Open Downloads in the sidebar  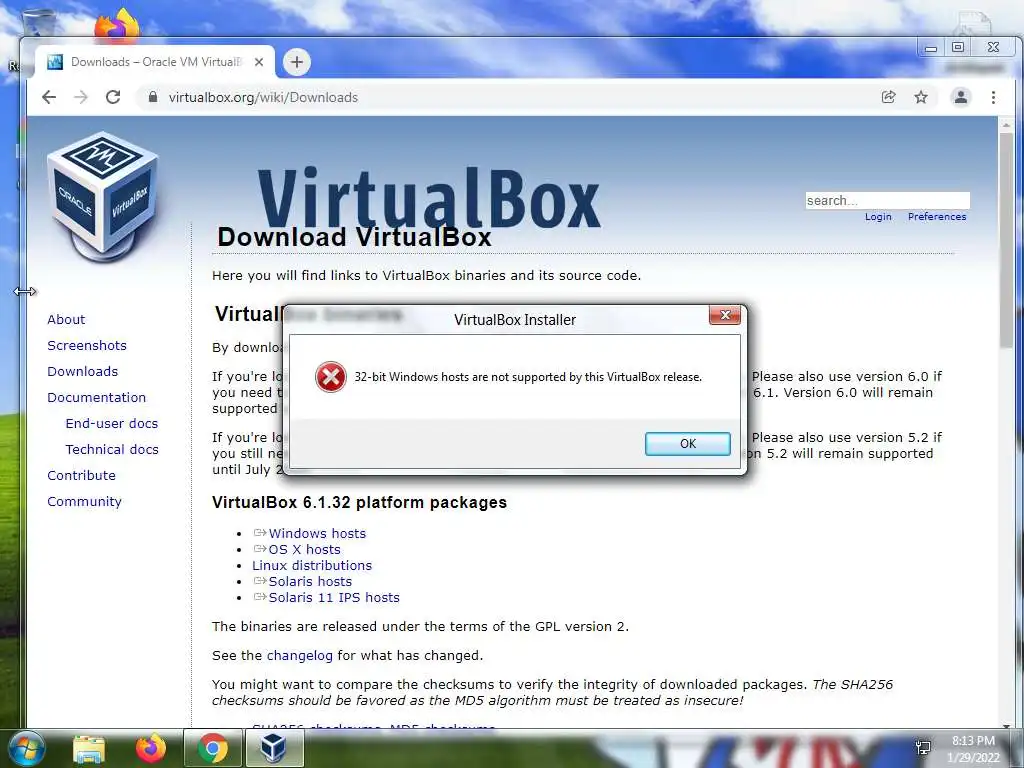(x=82, y=372)
